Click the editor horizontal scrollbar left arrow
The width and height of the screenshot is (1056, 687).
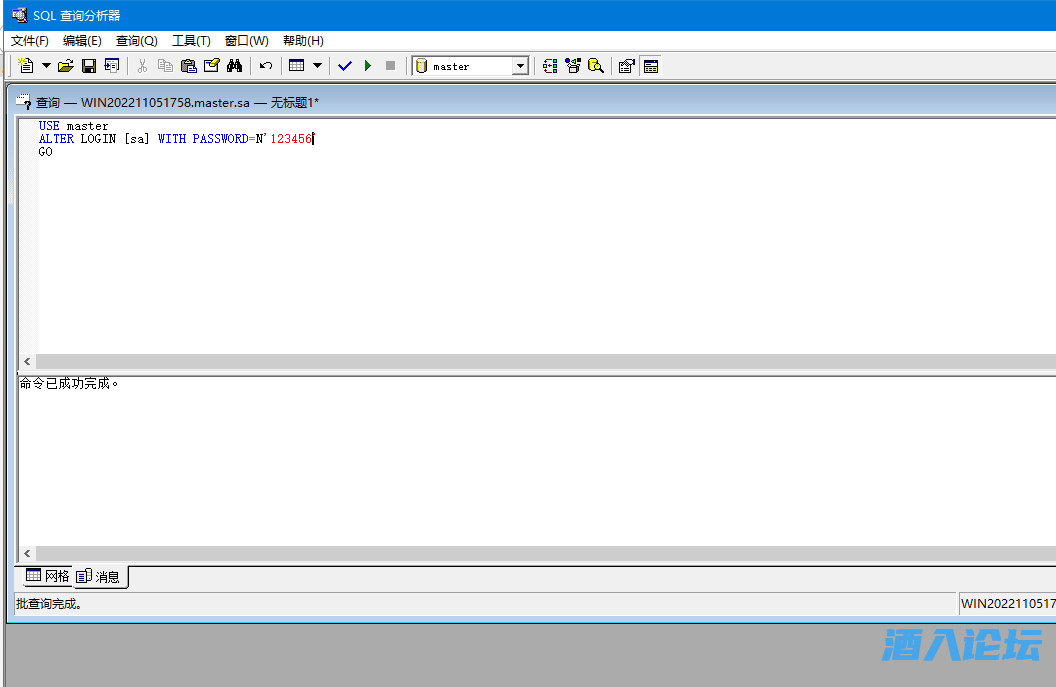click(x=27, y=362)
